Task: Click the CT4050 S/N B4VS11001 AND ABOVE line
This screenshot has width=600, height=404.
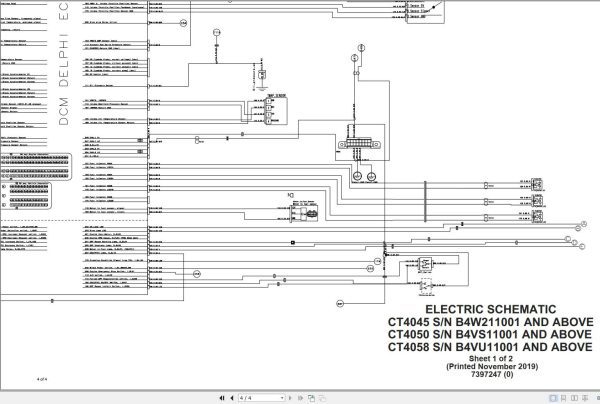Action: tap(490, 334)
